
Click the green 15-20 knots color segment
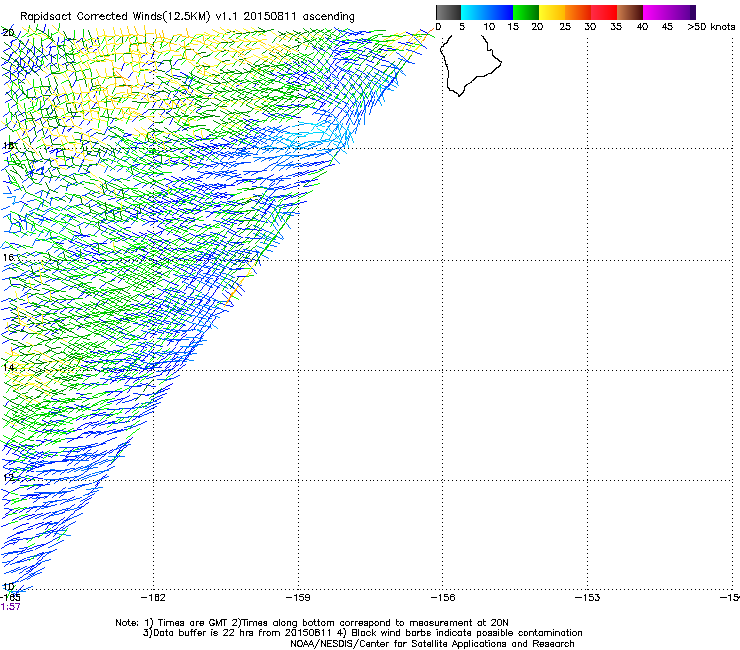click(526, 12)
